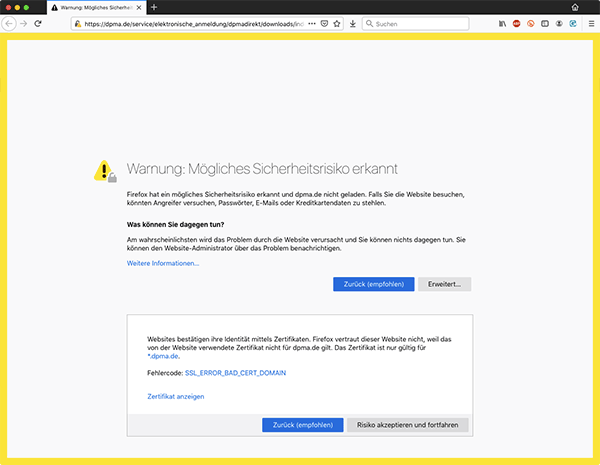
Task: Click the orange blocked-circle extension icon
Action: coord(530,24)
